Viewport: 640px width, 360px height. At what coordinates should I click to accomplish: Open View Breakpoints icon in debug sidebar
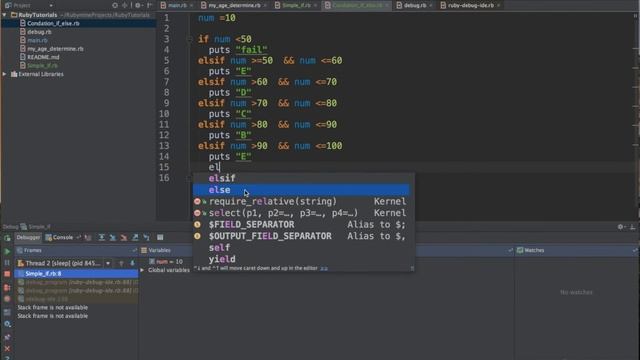click(x=7, y=287)
